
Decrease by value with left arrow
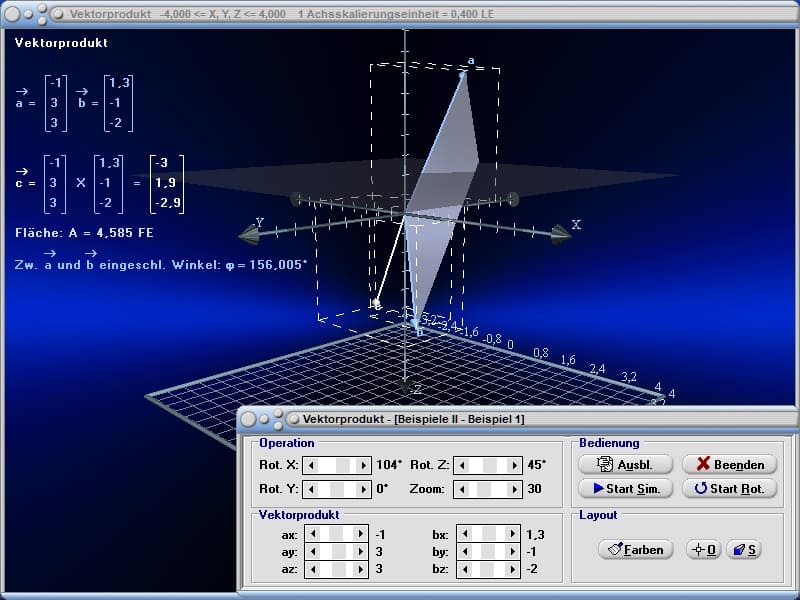(x=464, y=552)
